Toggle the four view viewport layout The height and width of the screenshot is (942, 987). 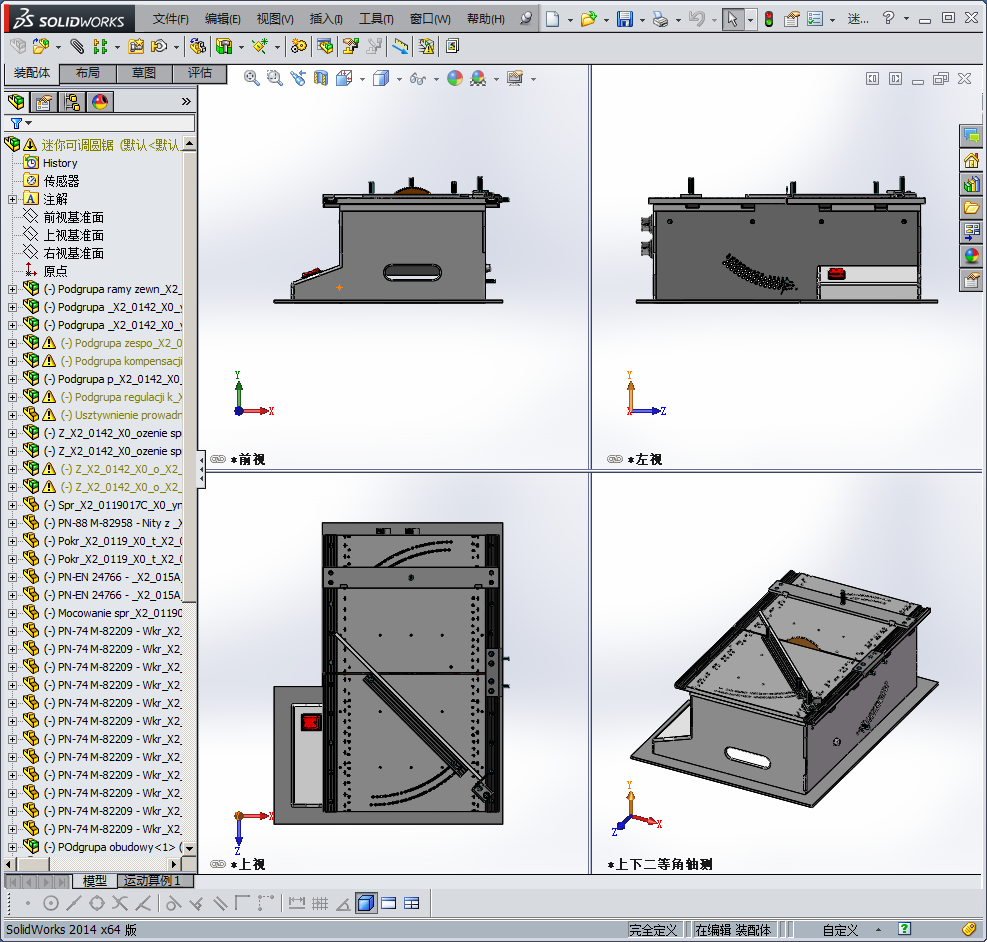tap(411, 903)
